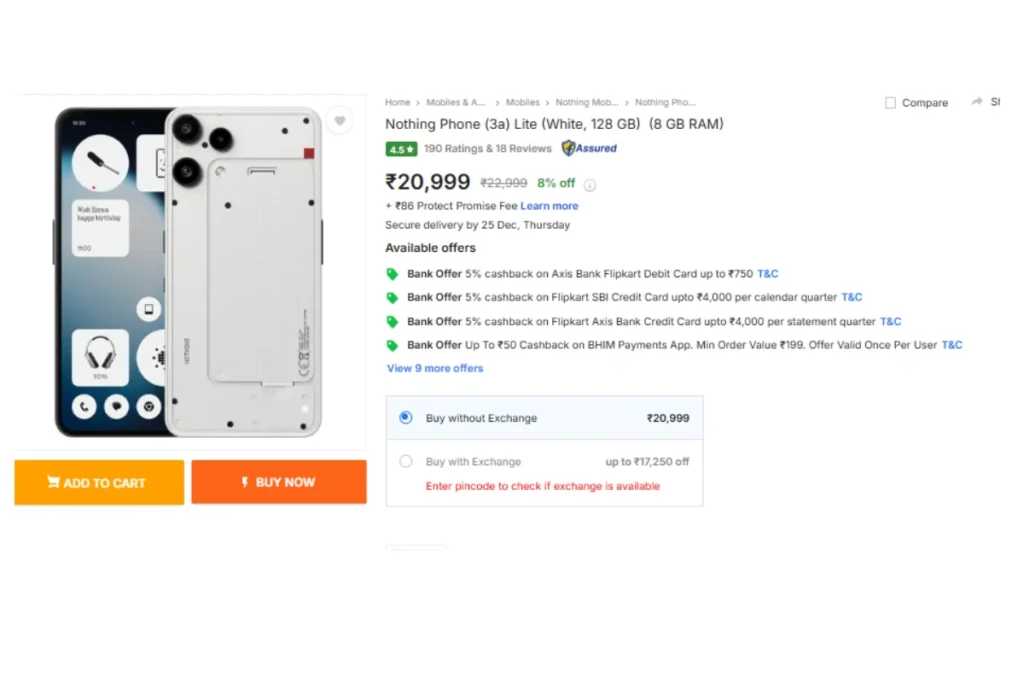The width and height of the screenshot is (1024, 683).
Task: Click the wishlist heart icon
Action: tap(340, 121)
